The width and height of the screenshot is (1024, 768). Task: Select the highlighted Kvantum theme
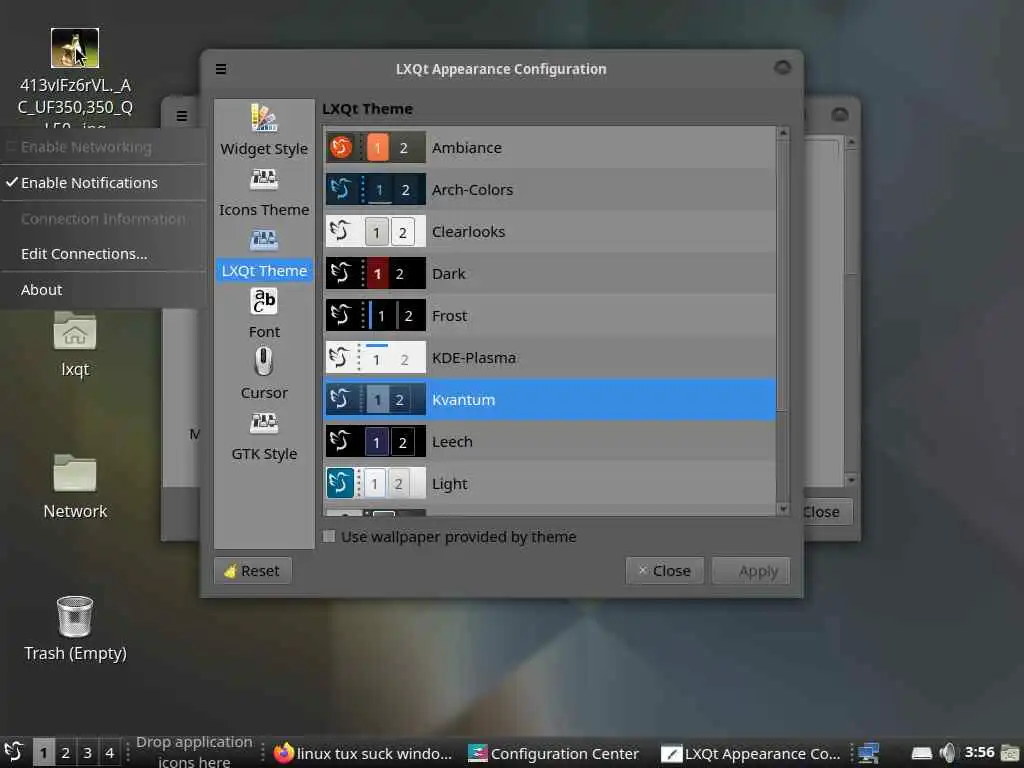tap(550, 400)
